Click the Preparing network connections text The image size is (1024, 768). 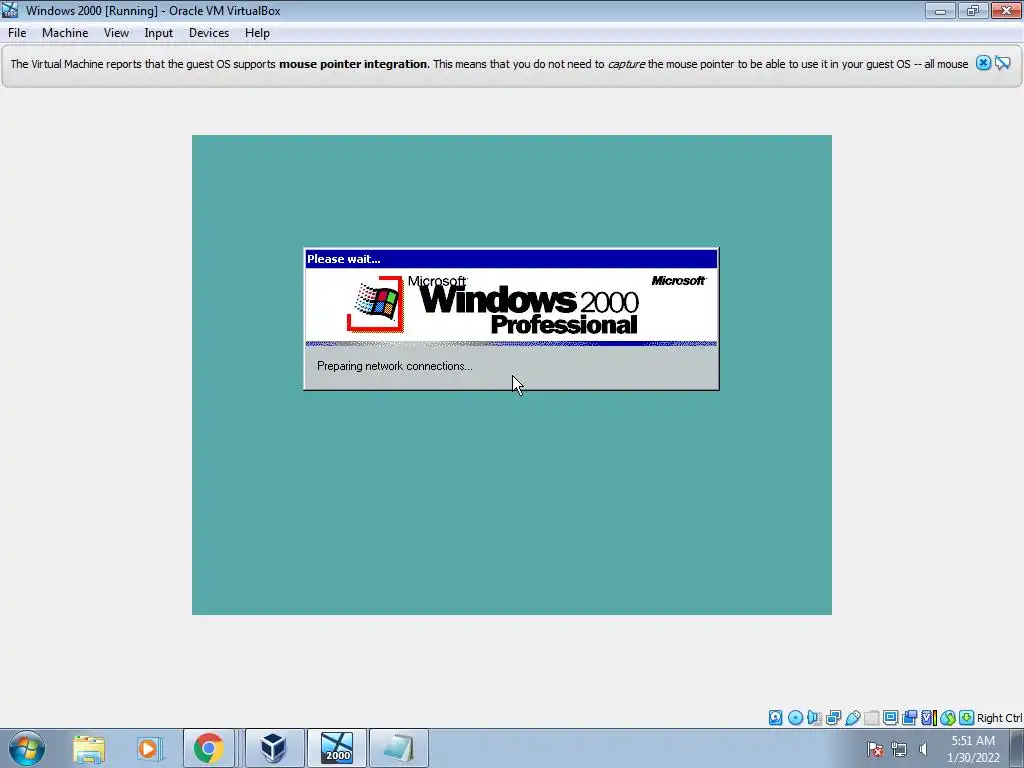pos(394,366)
